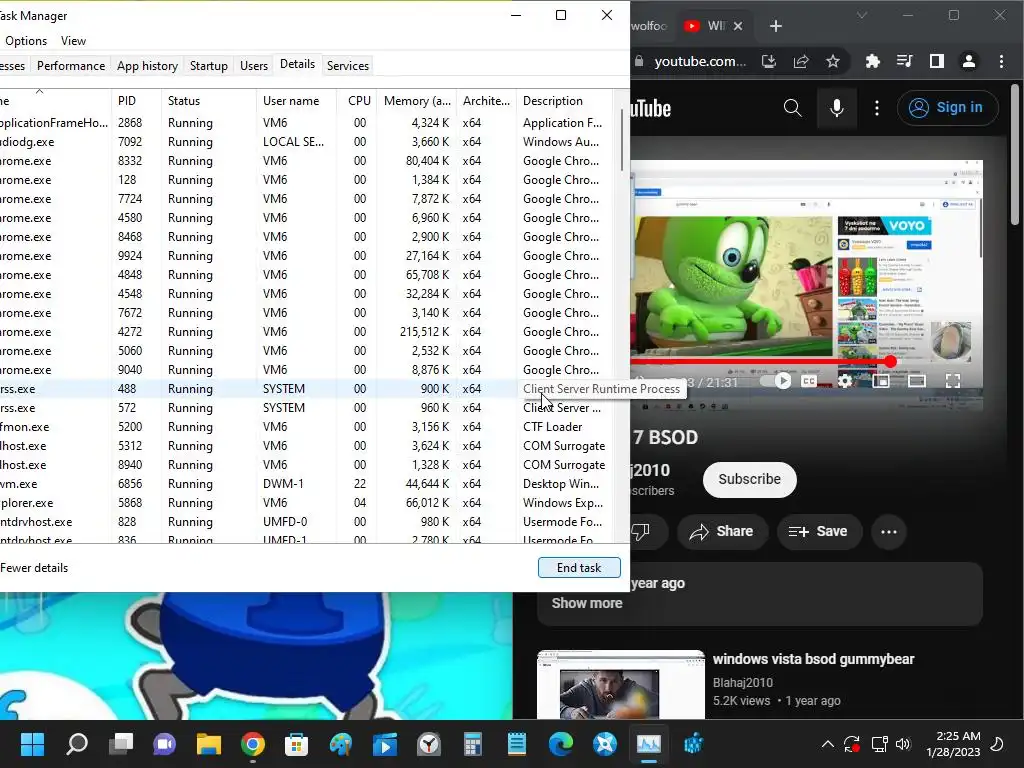Image resolution: width=1024 pixels, height=768 pixels.
Task: Open Windows Start menu
Action: [32, 744]
